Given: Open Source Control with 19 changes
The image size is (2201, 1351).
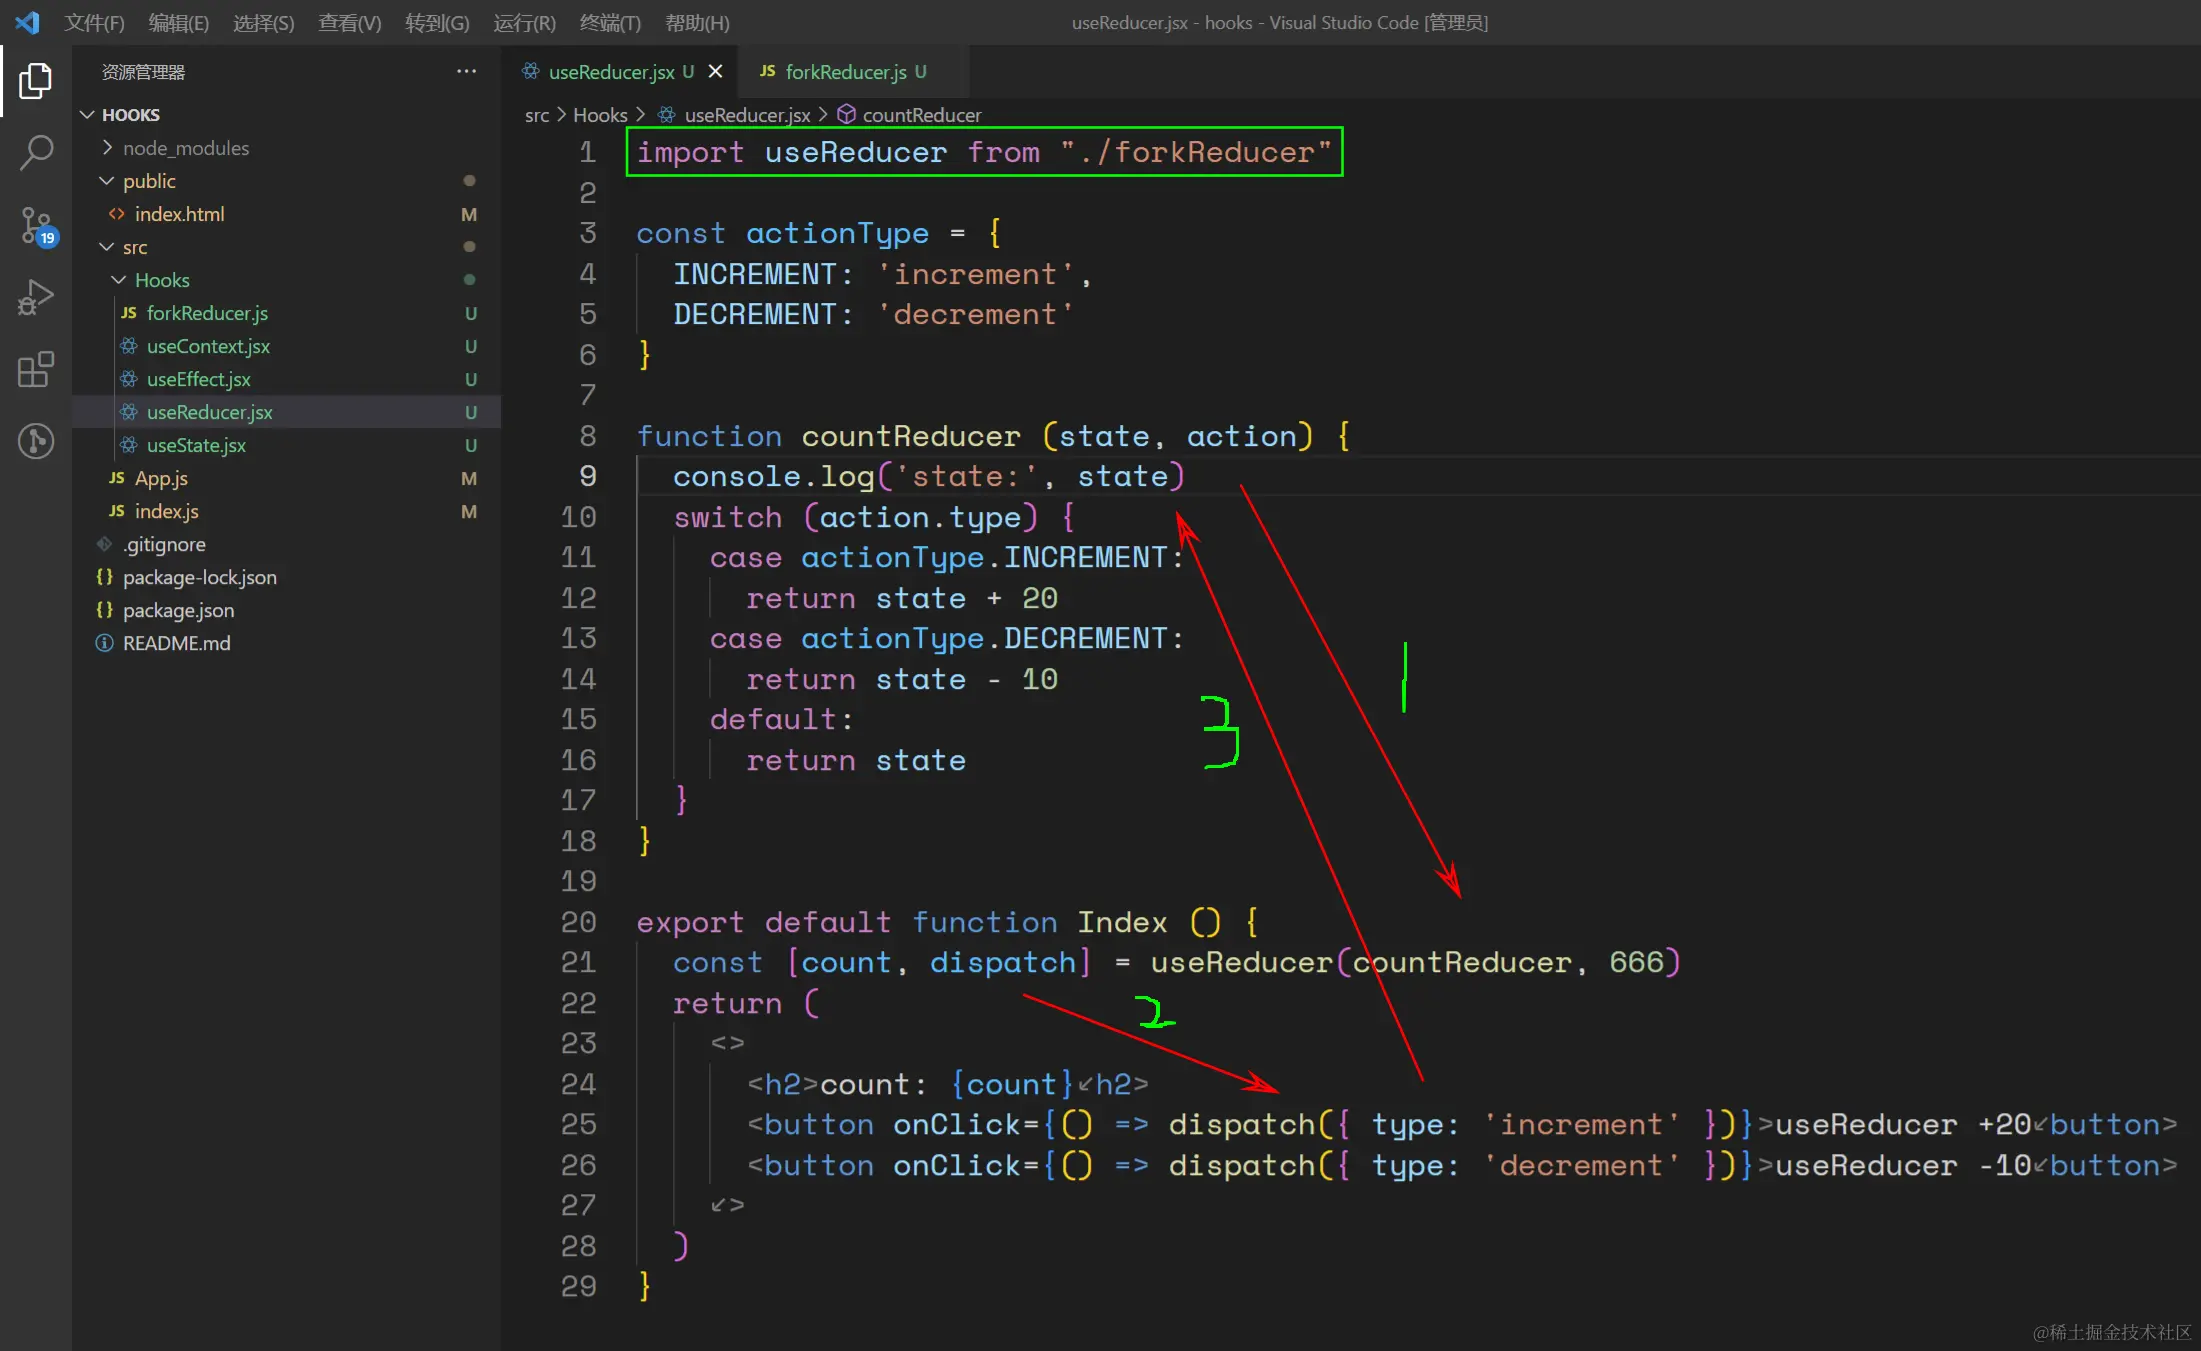Looking at the screenshot, I should [35, 225].
